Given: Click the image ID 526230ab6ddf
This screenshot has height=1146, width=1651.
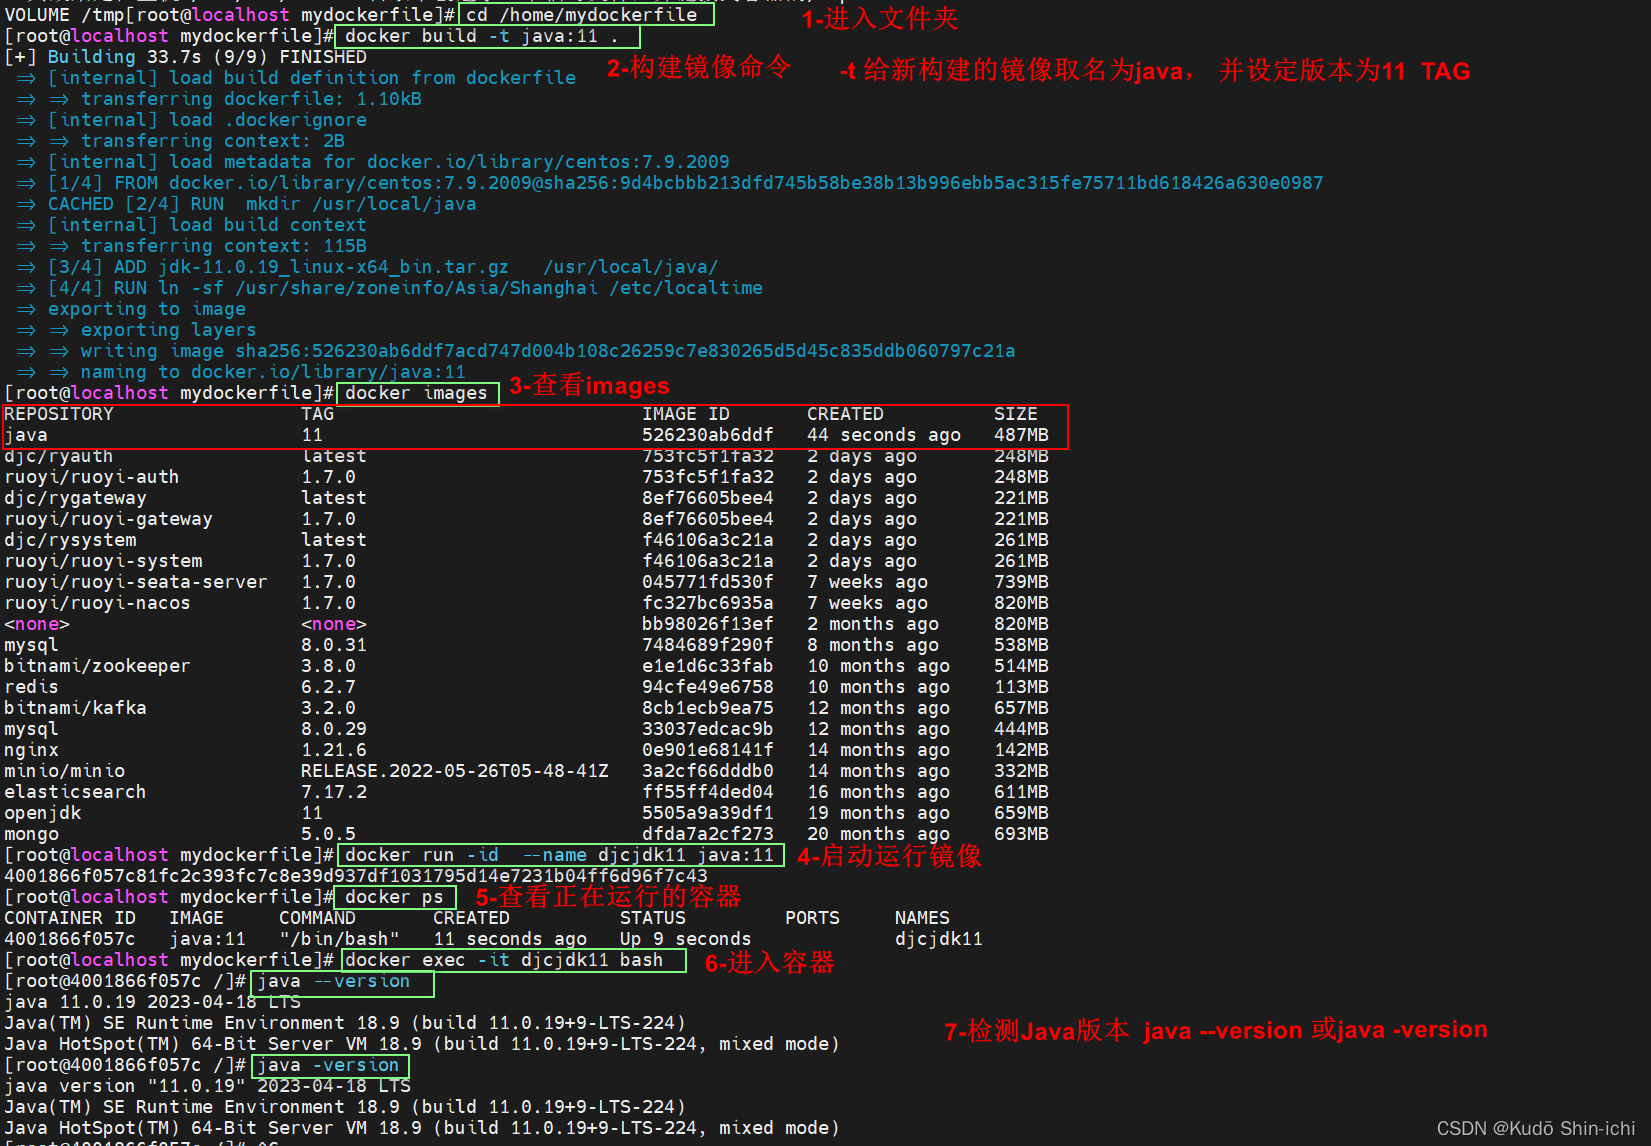Looking at the screenshot, I should 708,435.
